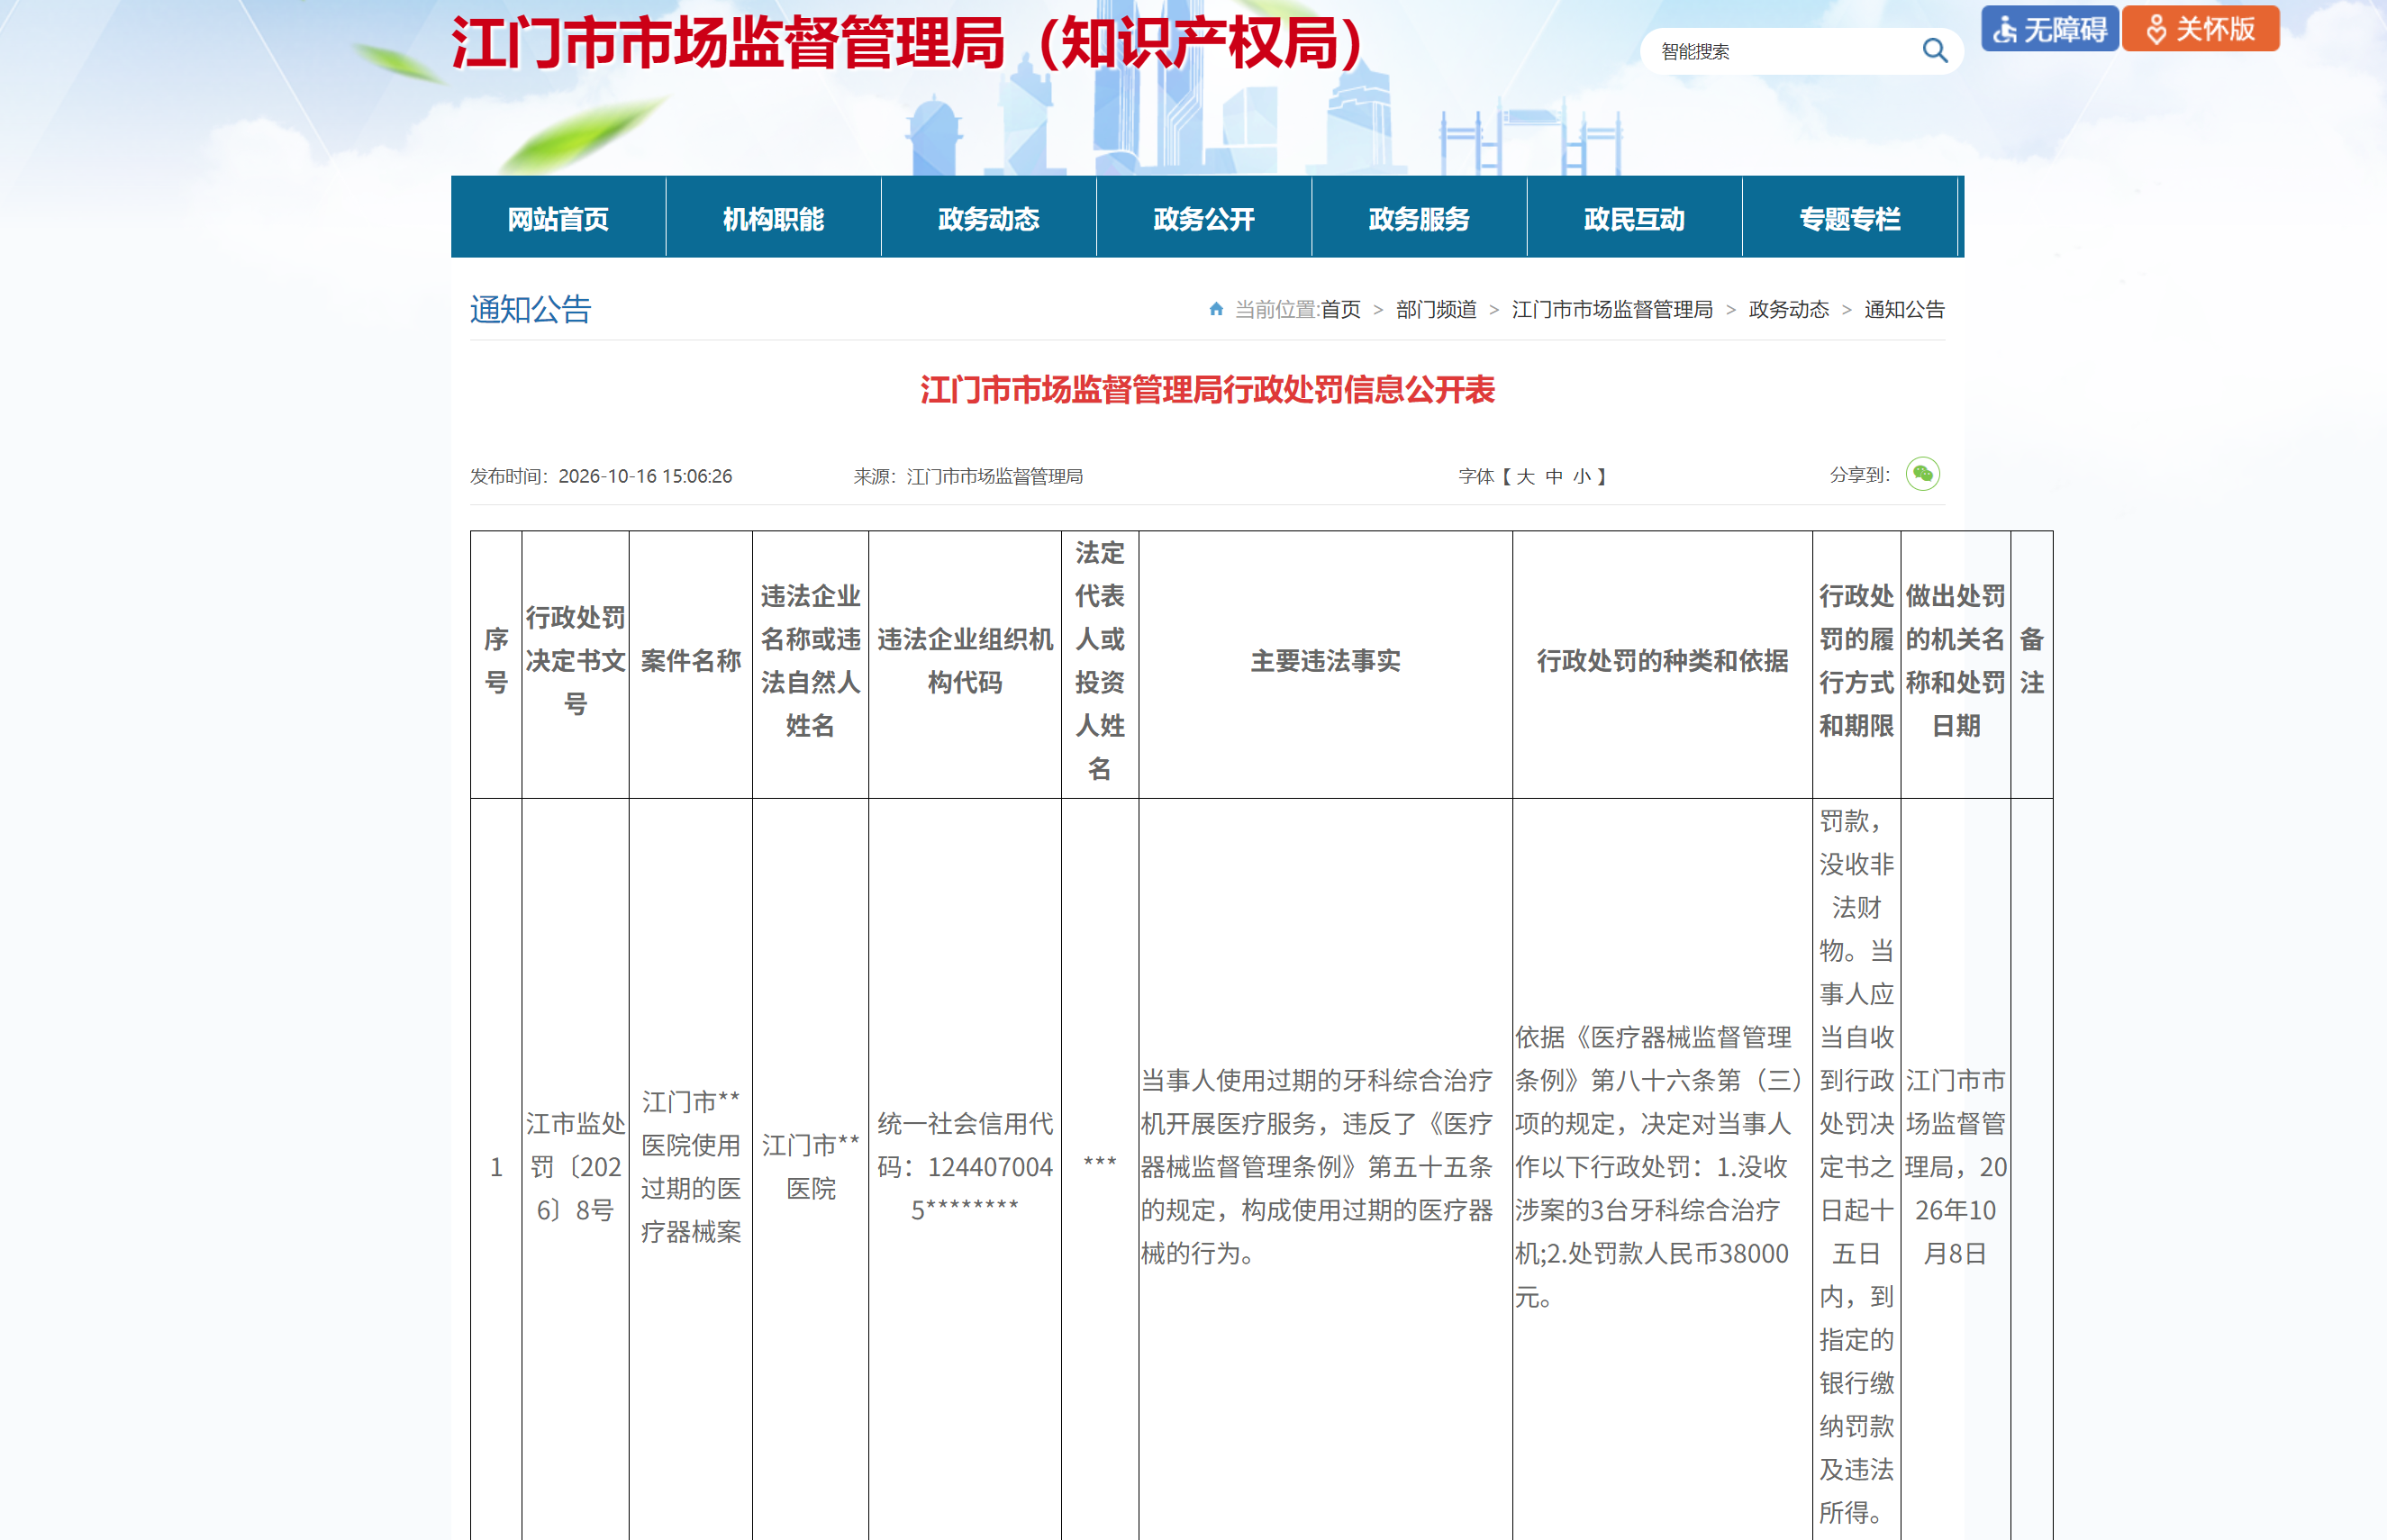Click the 通知公告 section heading
Viewport: 2387px width, 1540px height.
tap(530, 310)
